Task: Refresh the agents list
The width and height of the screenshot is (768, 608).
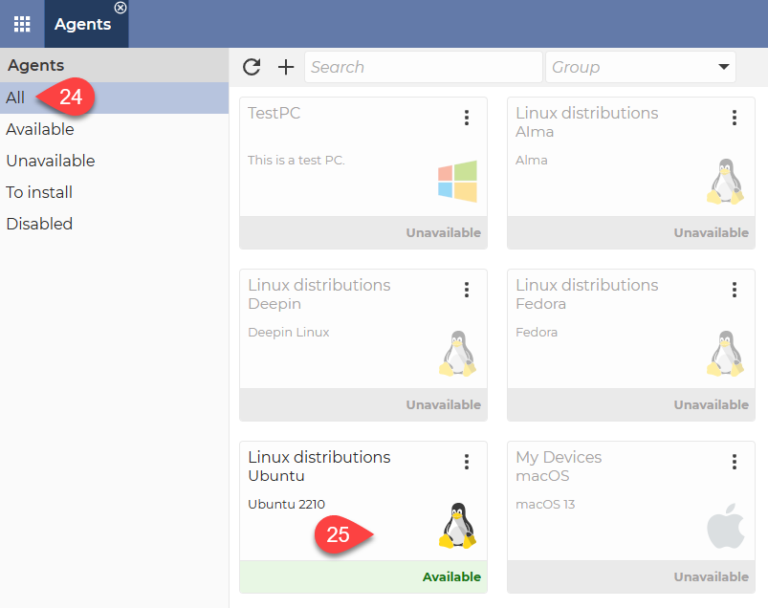Action: pyautogui.click(x=252, y=67)
